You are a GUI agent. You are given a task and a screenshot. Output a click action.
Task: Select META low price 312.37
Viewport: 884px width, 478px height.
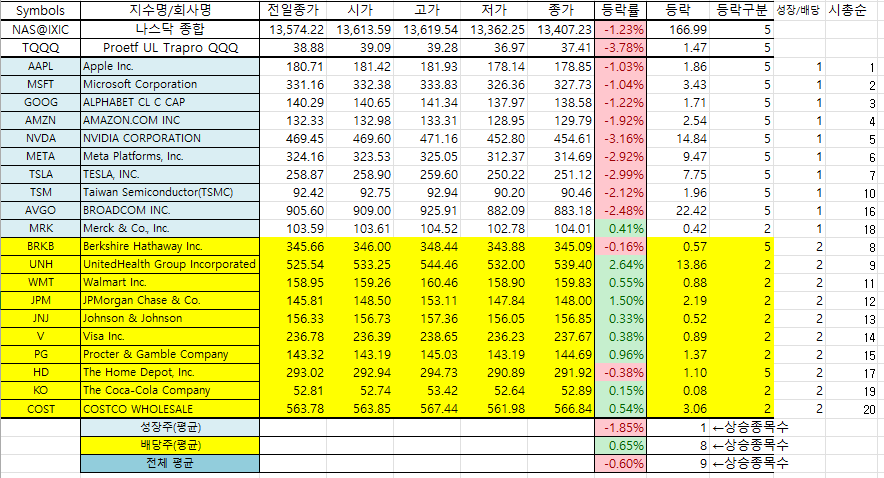tap(494, 157)
